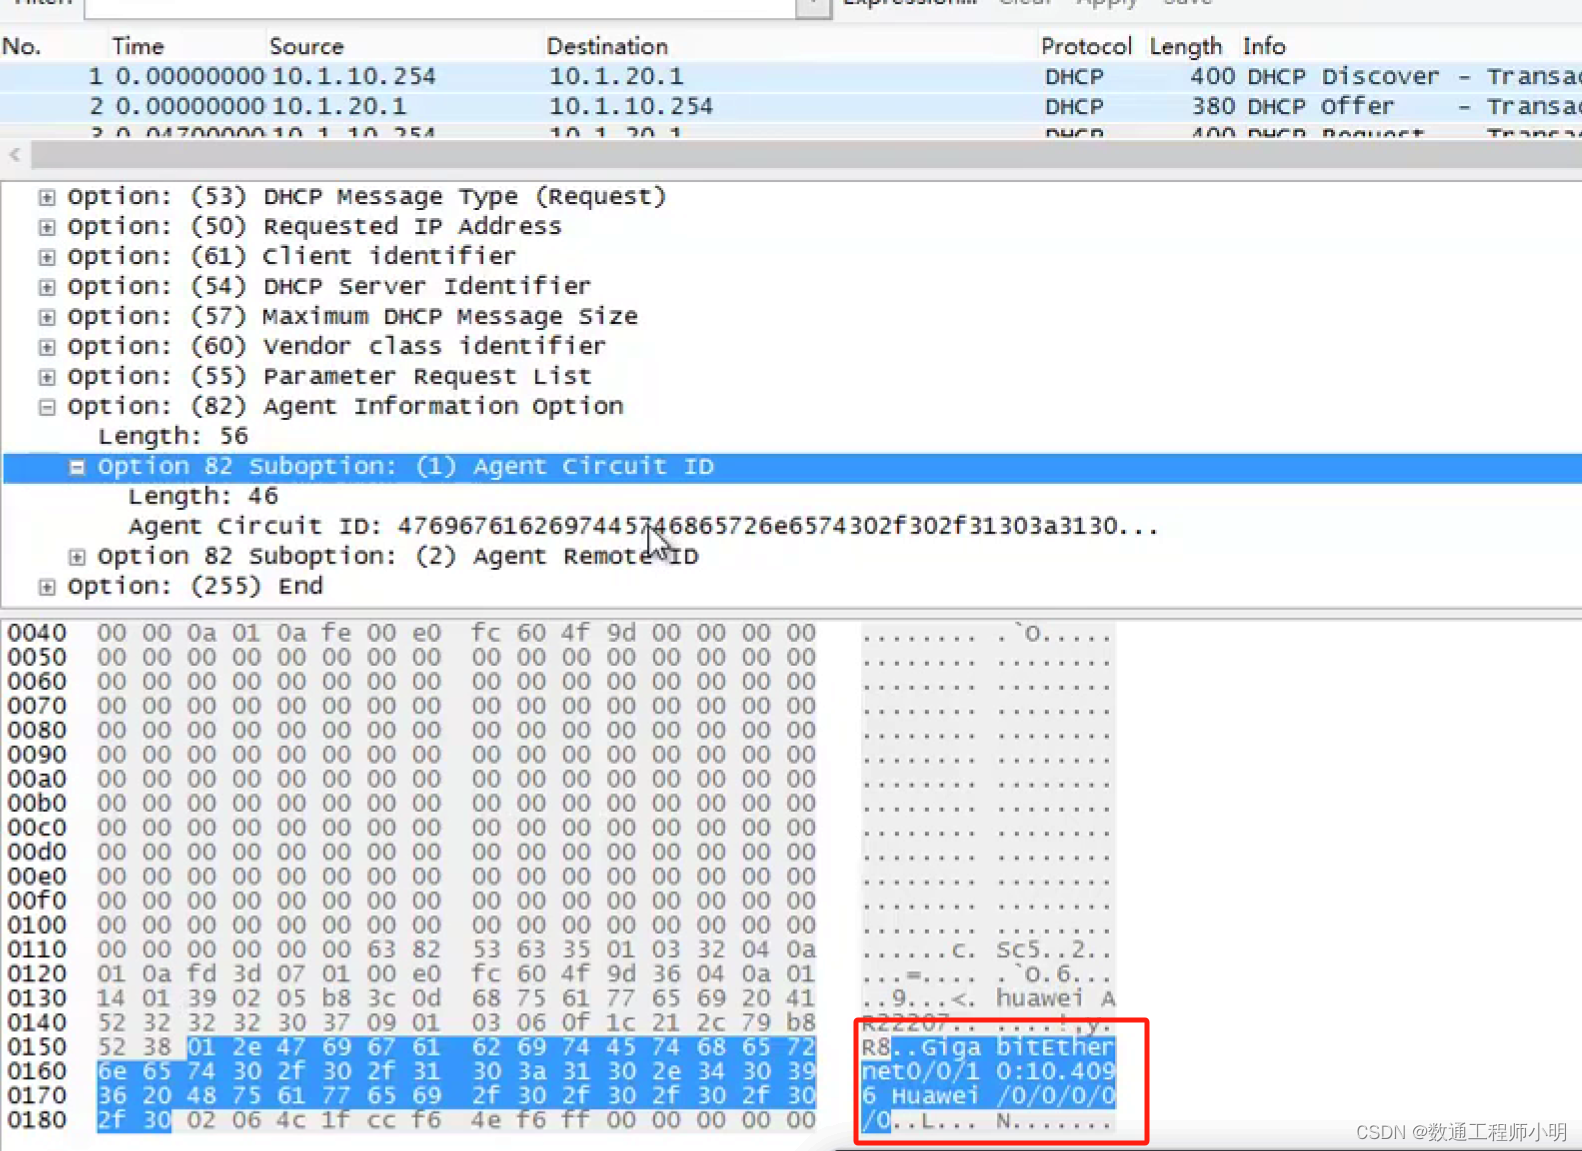
Task: Select Option 60 Vendor class identifier text
Action: [336, 346]
